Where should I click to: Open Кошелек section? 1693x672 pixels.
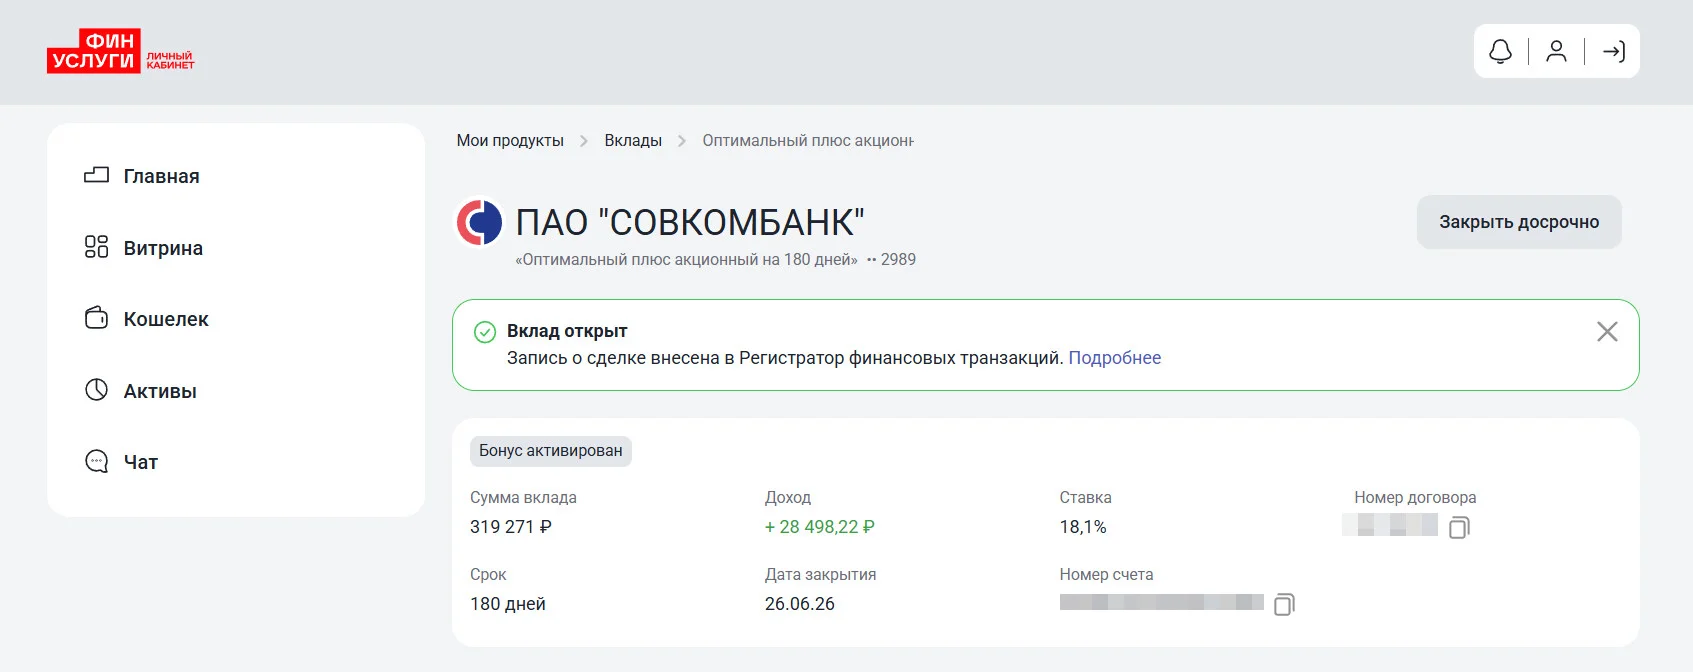click(x=166, y=319)
